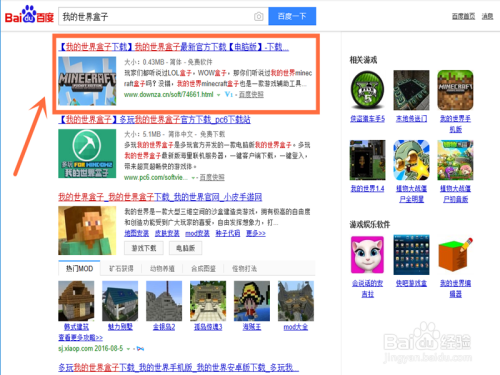Open first result title 我的世界盒子最新官方下载
500x375 pixels.
pos(174,47)
